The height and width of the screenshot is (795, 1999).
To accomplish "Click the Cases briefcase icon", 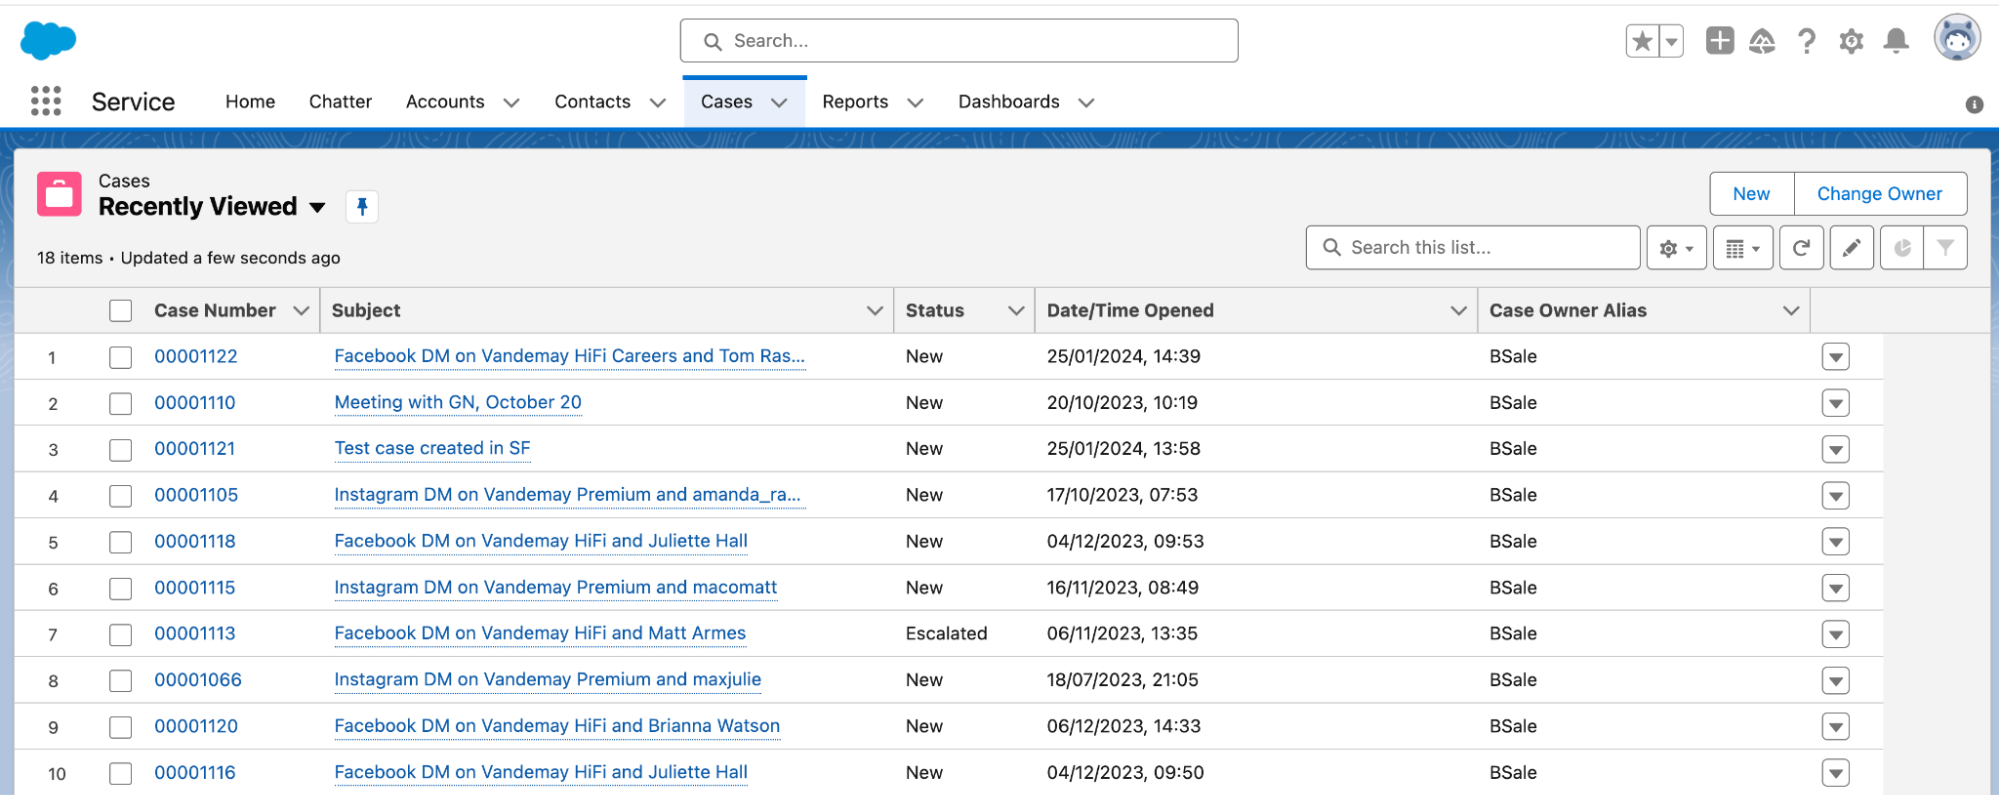I will (x=59, y=194).
